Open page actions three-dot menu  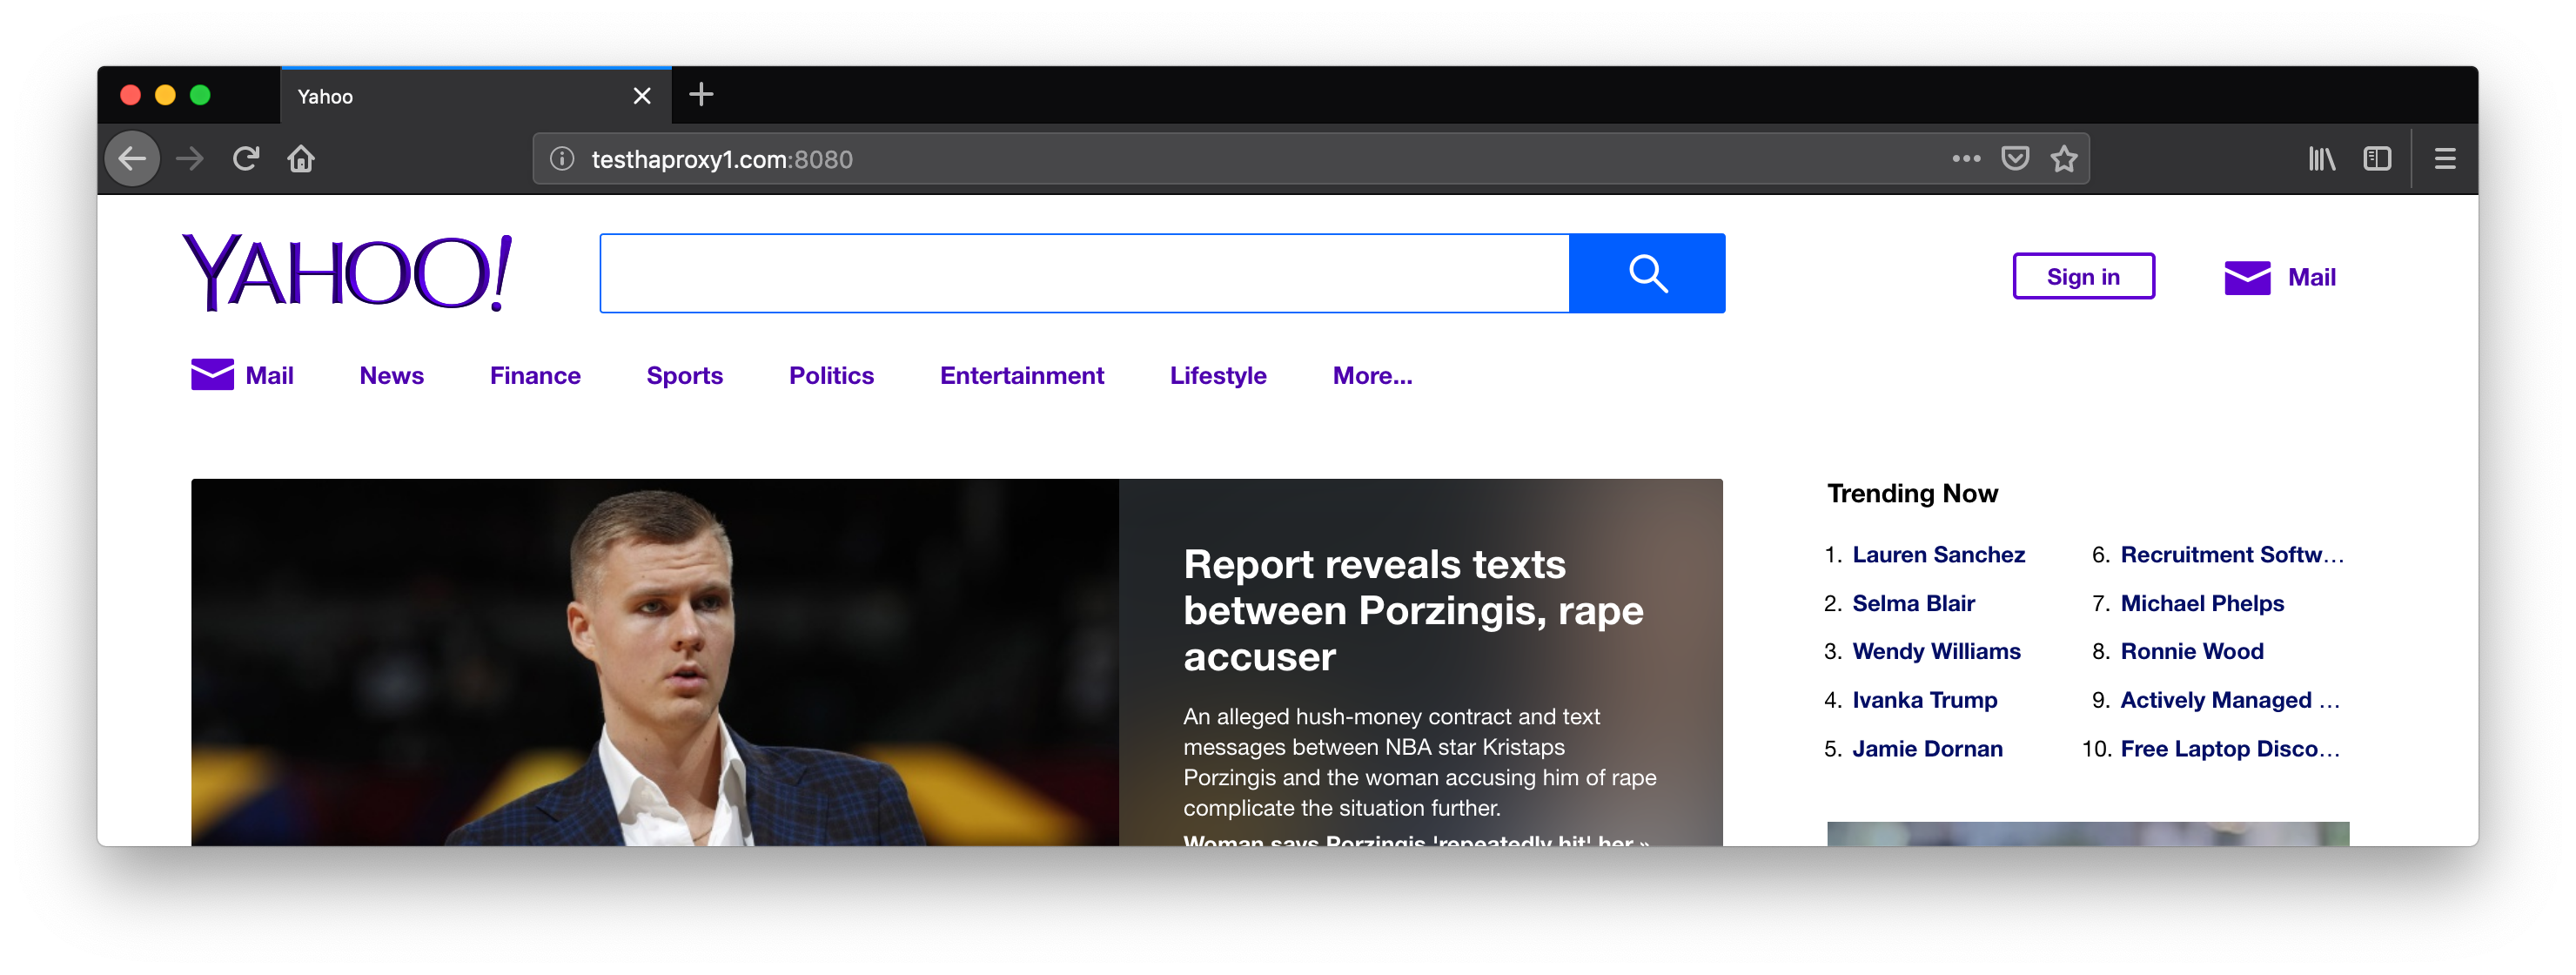click(1965, 159)
